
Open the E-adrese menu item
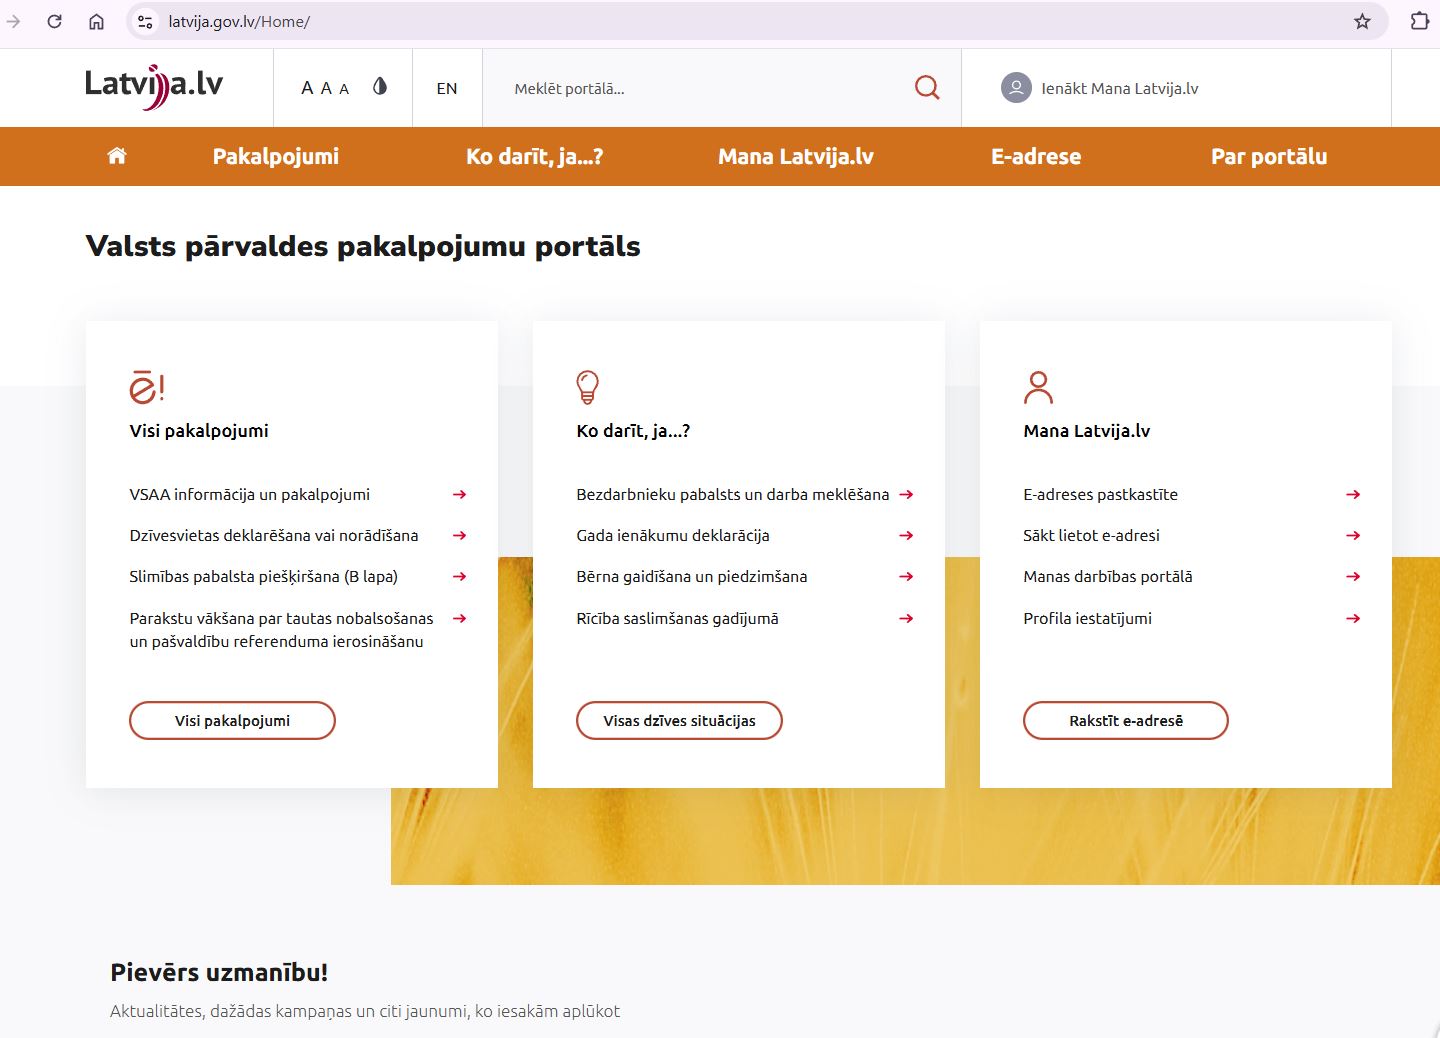click(x=1036, y=156)
